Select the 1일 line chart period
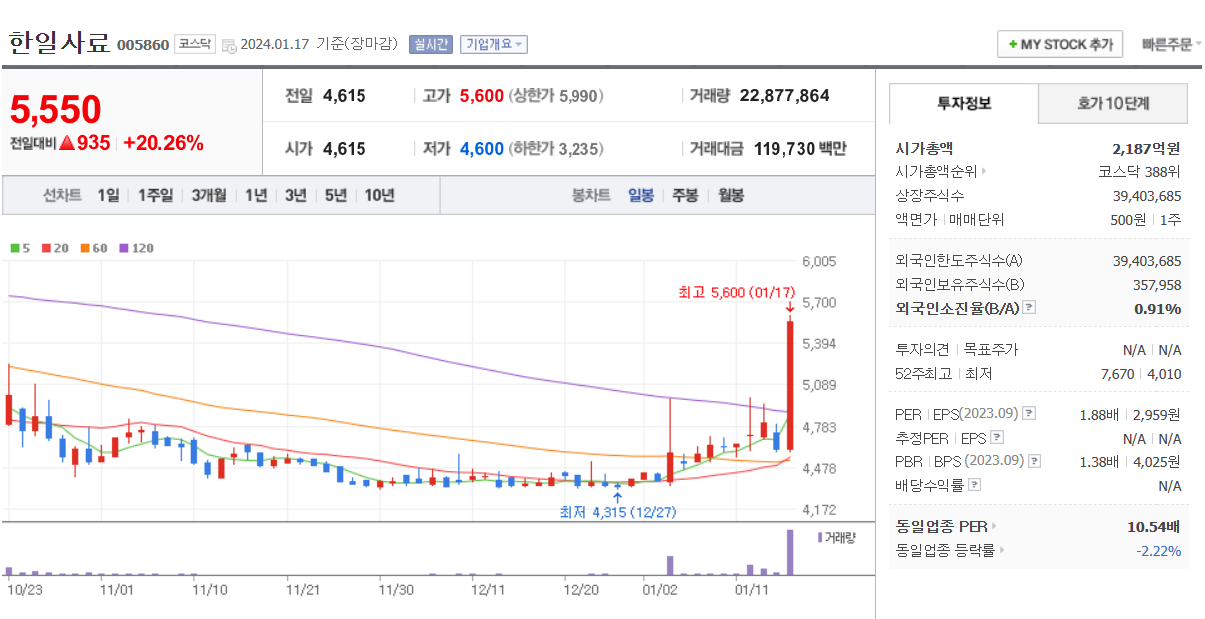The height and width of the screenshot is (619, 1205). [x=108, y=196]
